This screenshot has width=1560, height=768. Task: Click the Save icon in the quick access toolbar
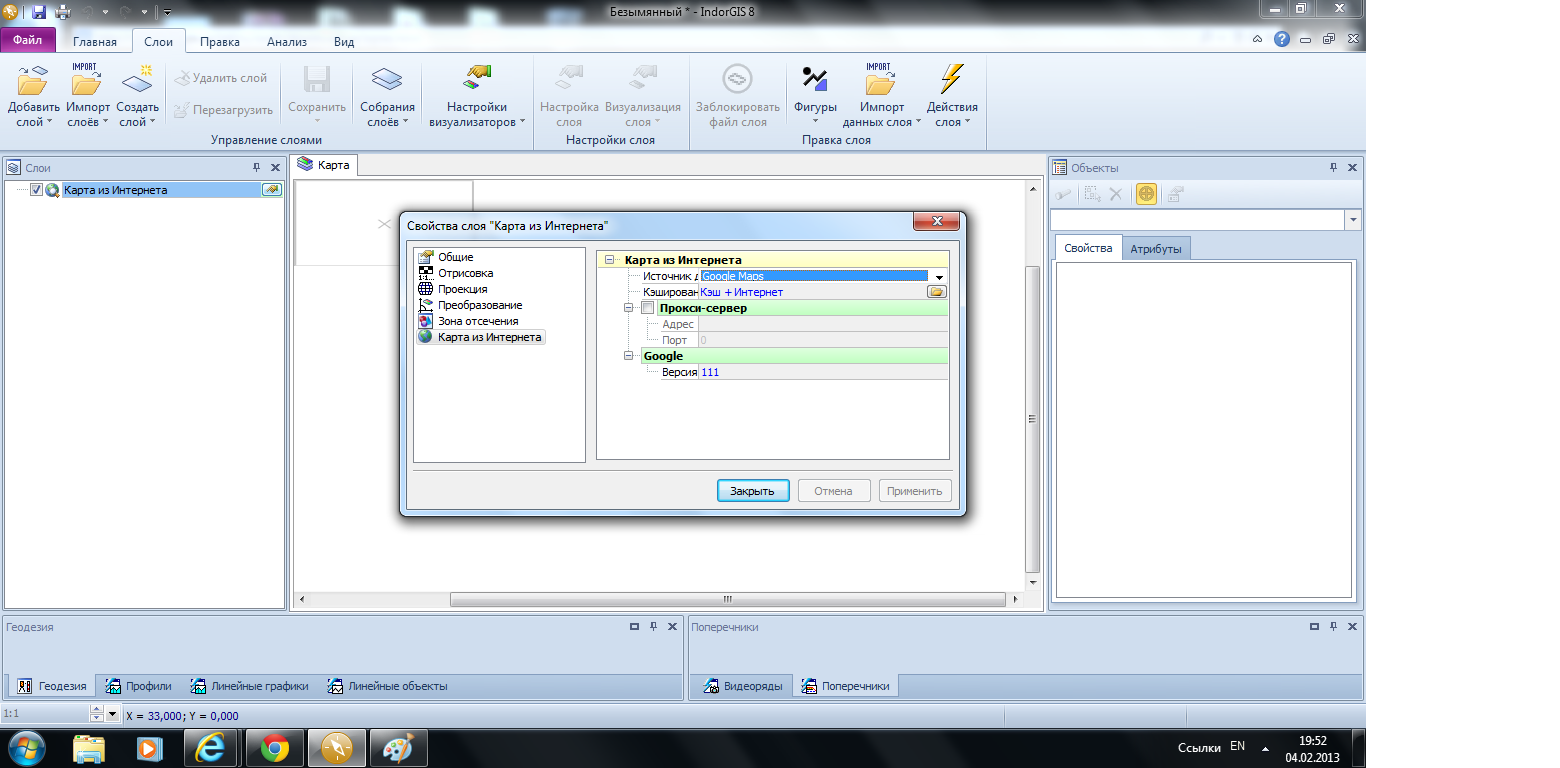pos(40,12)
